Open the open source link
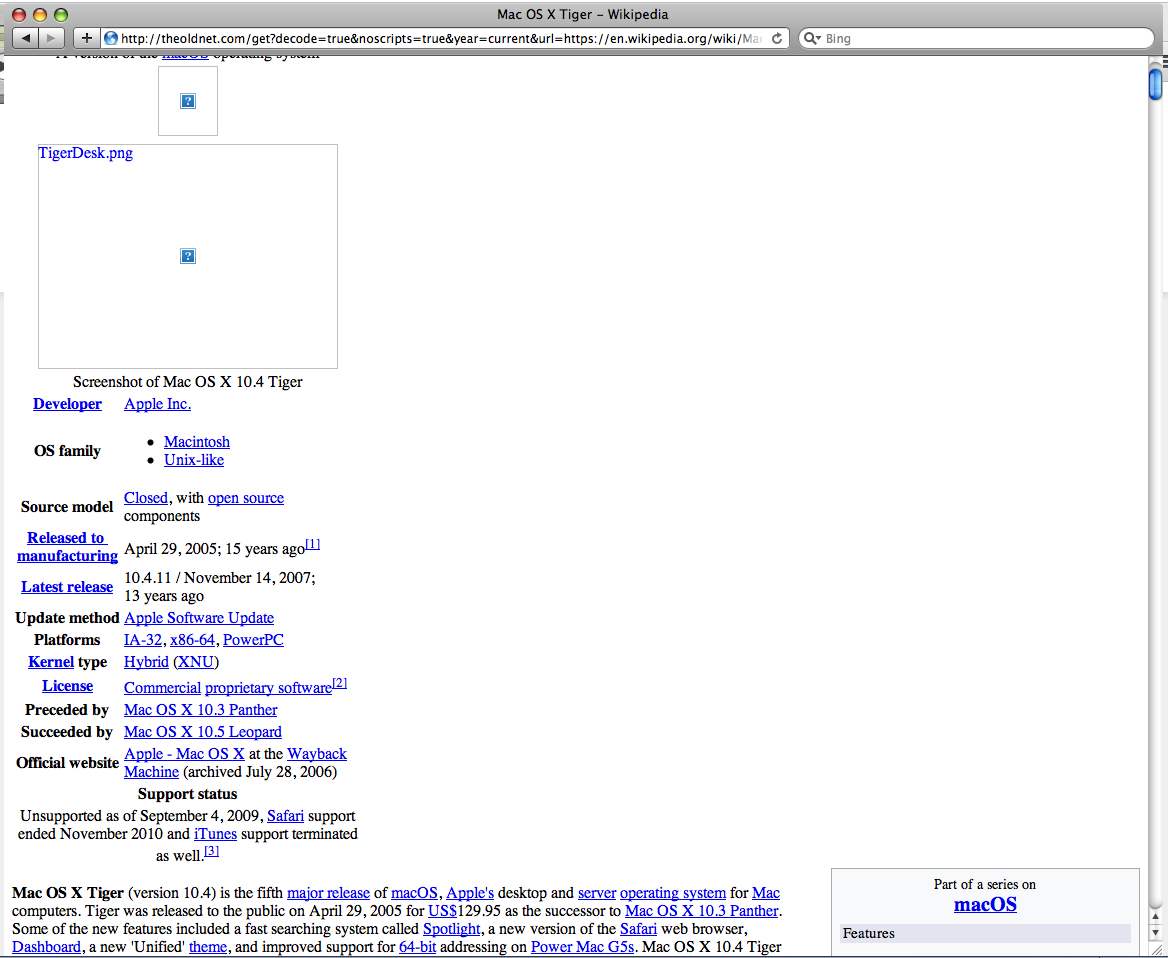Screen dimensions: 1168x958 point(246,498)
